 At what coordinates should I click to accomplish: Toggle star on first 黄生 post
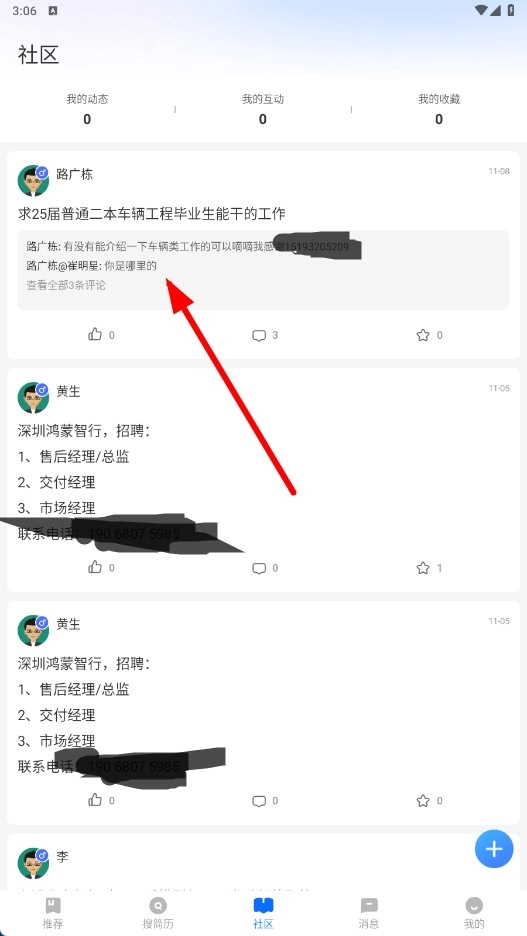pos(423,568)
